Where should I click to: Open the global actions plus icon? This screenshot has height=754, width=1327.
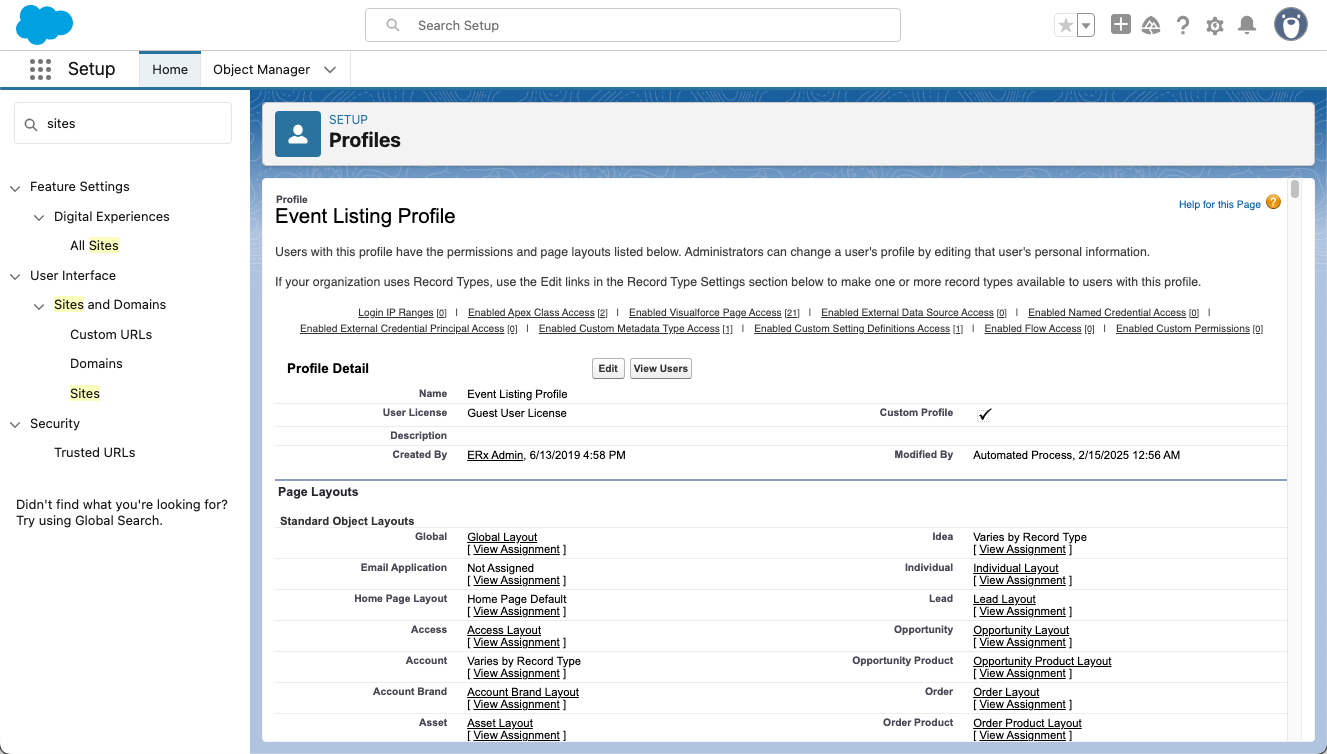(1121, 25)
